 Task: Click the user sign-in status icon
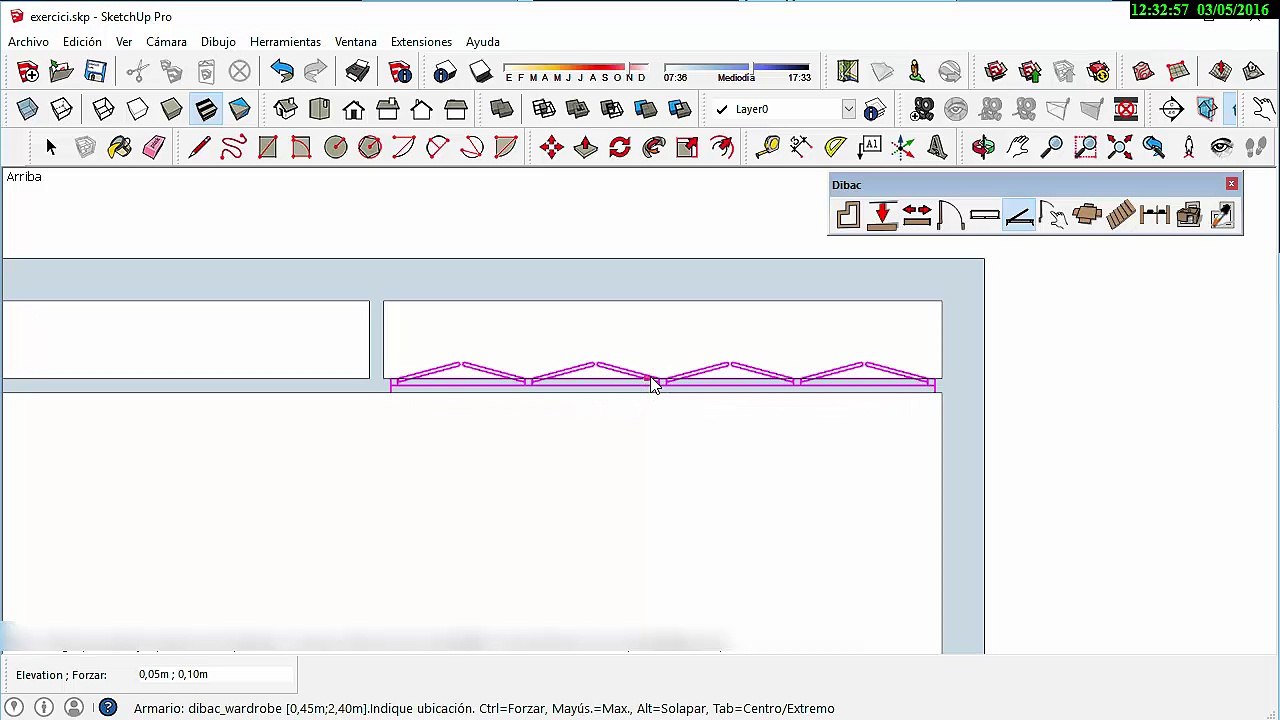73,708
